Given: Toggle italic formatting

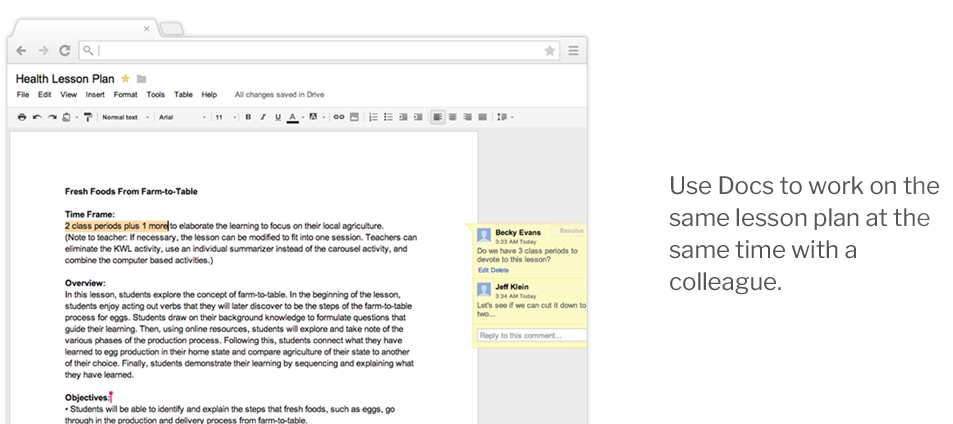Looking at the screenshot, I should 263,117.
